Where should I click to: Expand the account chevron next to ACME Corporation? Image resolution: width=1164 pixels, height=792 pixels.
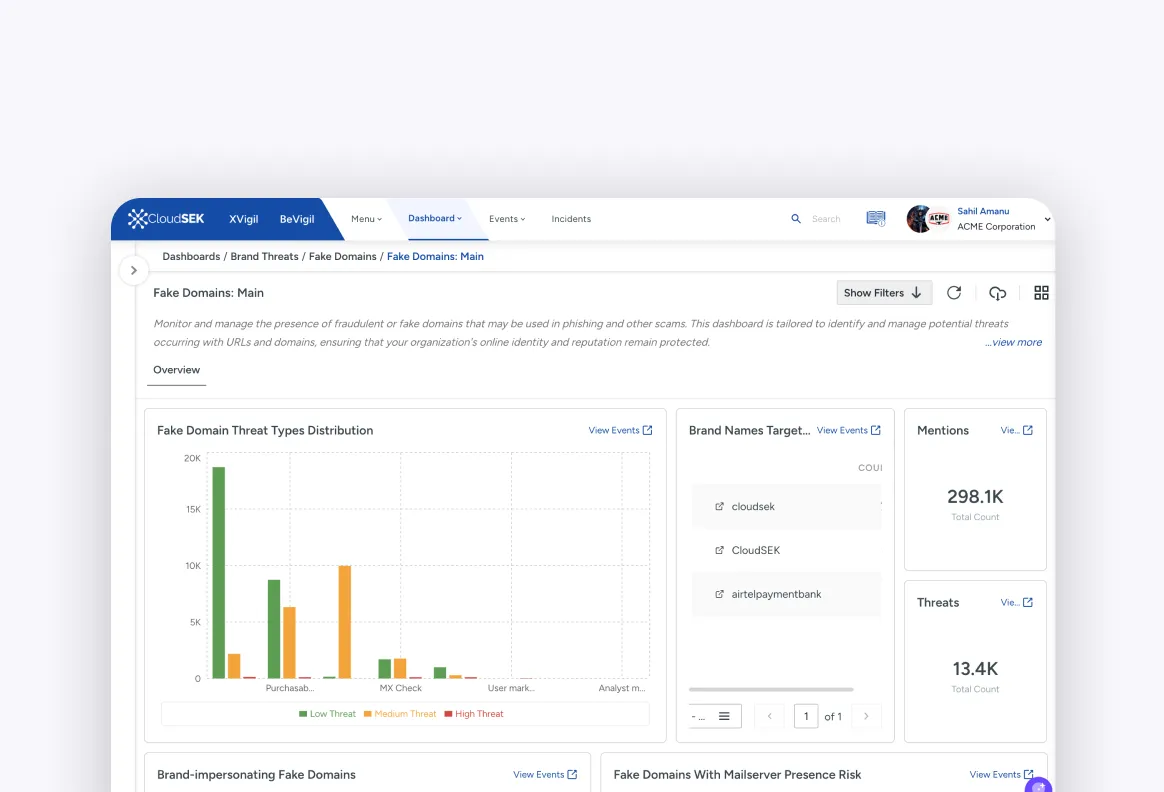tap(1047, 219)
